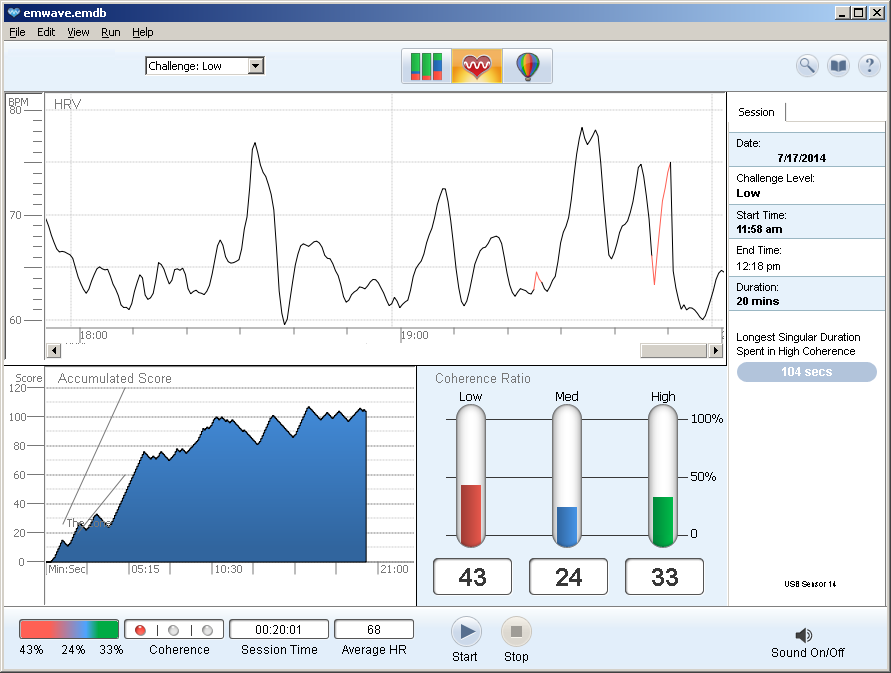Select the rightmost coherence indicator light
This screenshot has height=673, width=891.
[x=207, y=630]
